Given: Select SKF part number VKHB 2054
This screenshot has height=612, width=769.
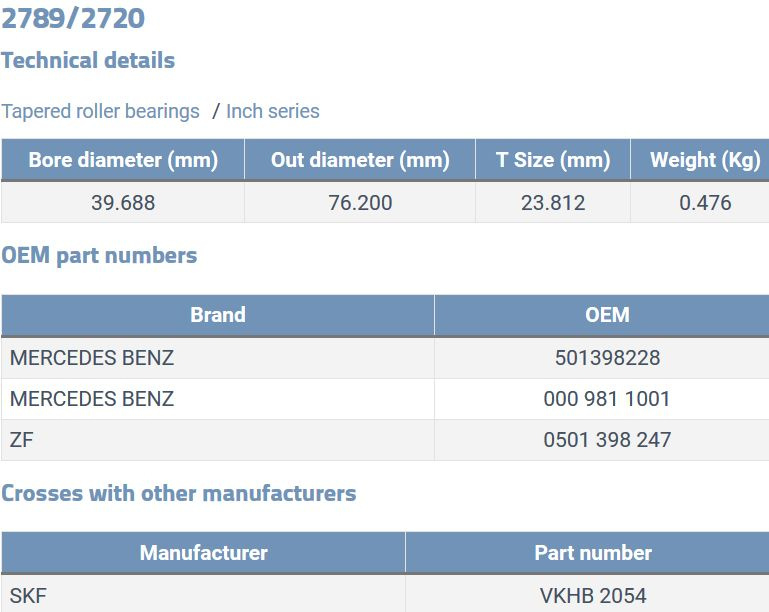Looking at the screenshot, I should click(x=593, y=596).
